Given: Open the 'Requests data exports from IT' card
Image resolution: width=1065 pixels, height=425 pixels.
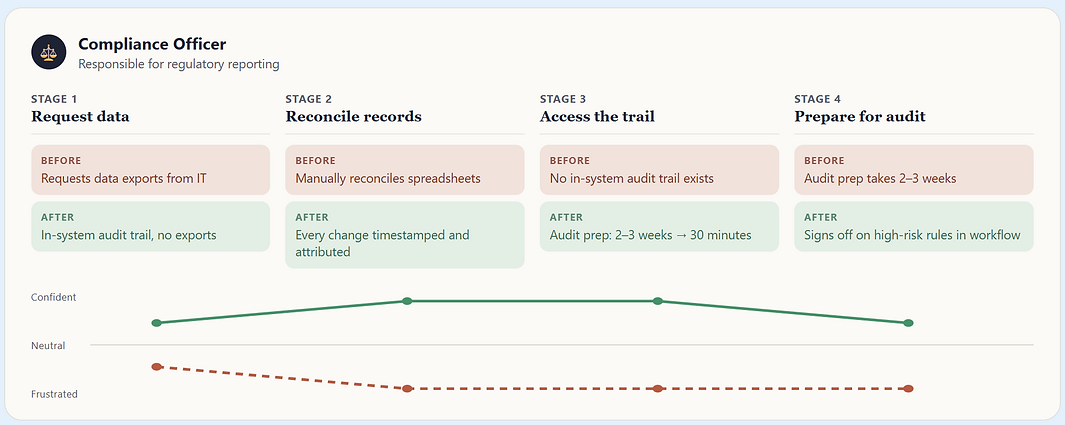Looking at the screenshot, I should tap(151, 170).
